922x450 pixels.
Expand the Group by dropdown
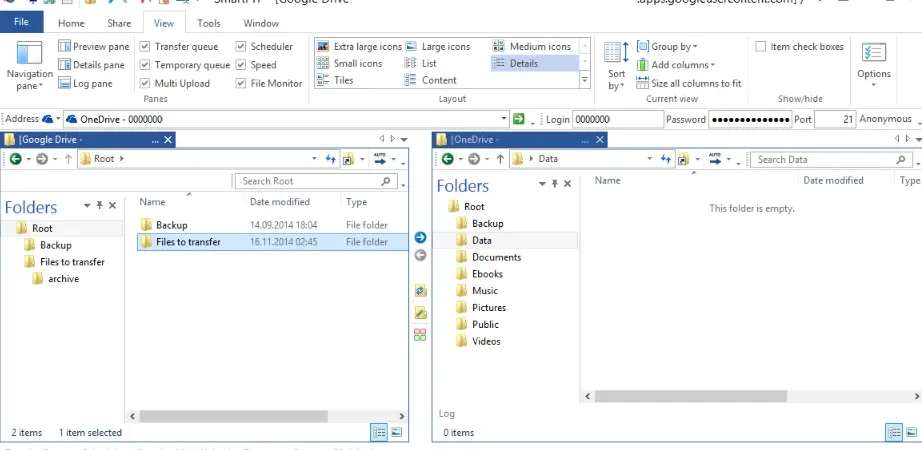(667, 46)
